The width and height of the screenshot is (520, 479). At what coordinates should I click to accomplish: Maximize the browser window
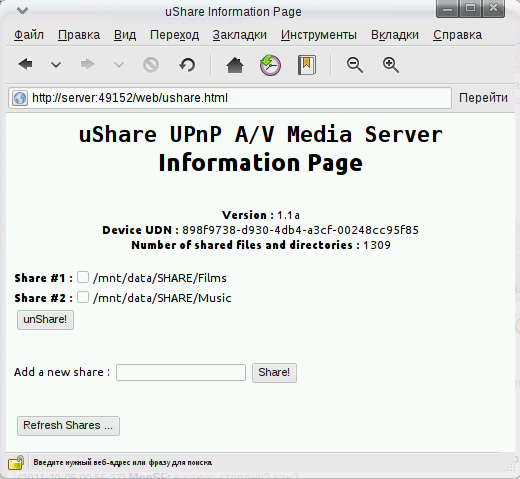click(x=470, y=8)
